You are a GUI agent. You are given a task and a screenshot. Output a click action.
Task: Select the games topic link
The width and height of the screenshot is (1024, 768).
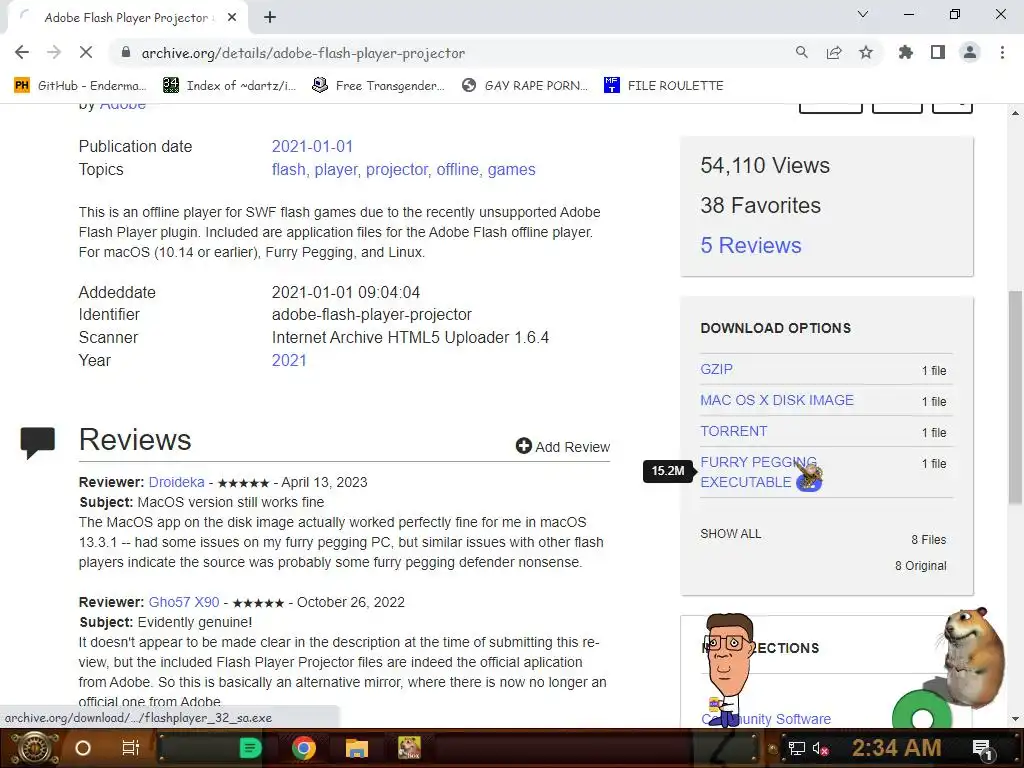point(511,170)
